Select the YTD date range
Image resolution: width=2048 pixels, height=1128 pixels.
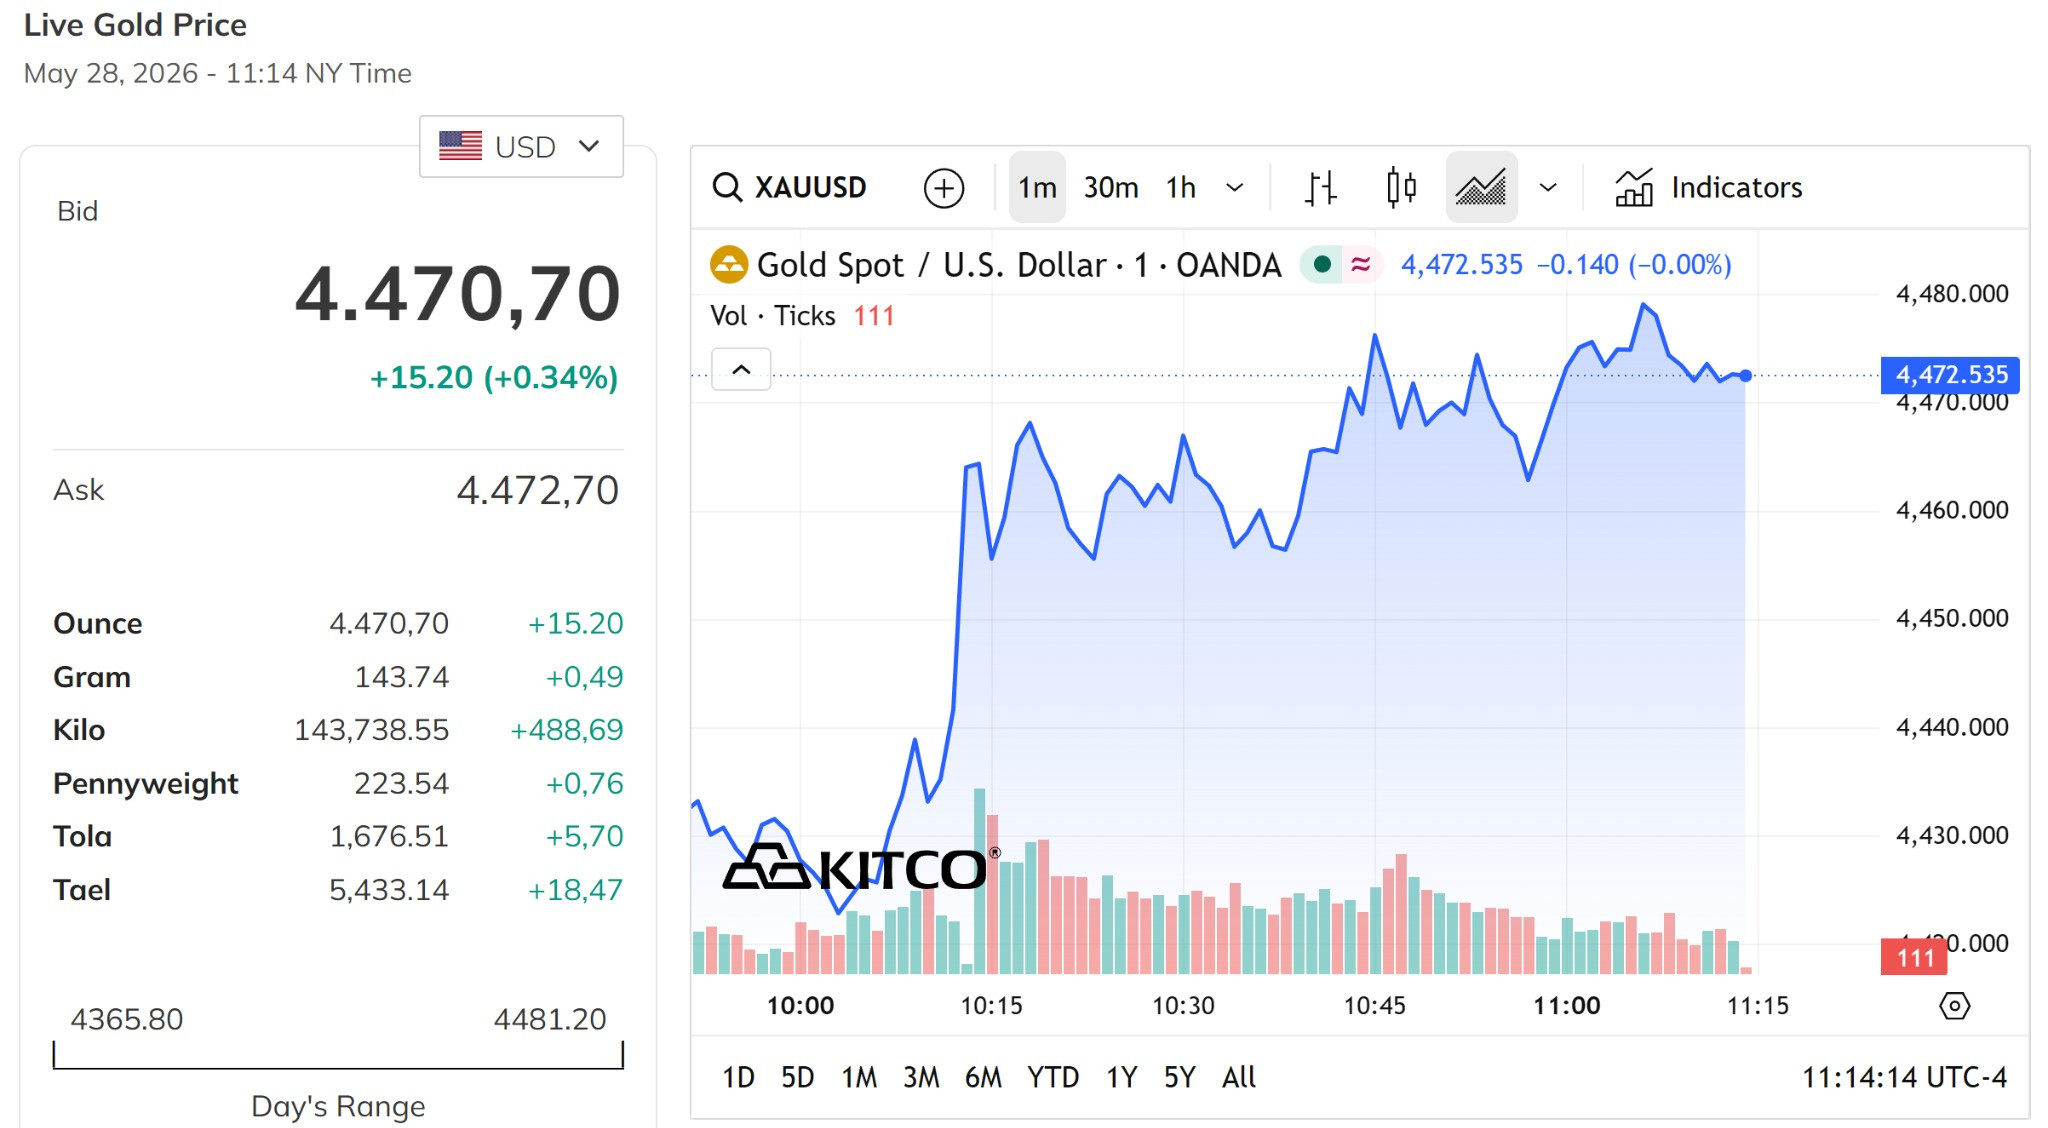click(1053, 1077)
